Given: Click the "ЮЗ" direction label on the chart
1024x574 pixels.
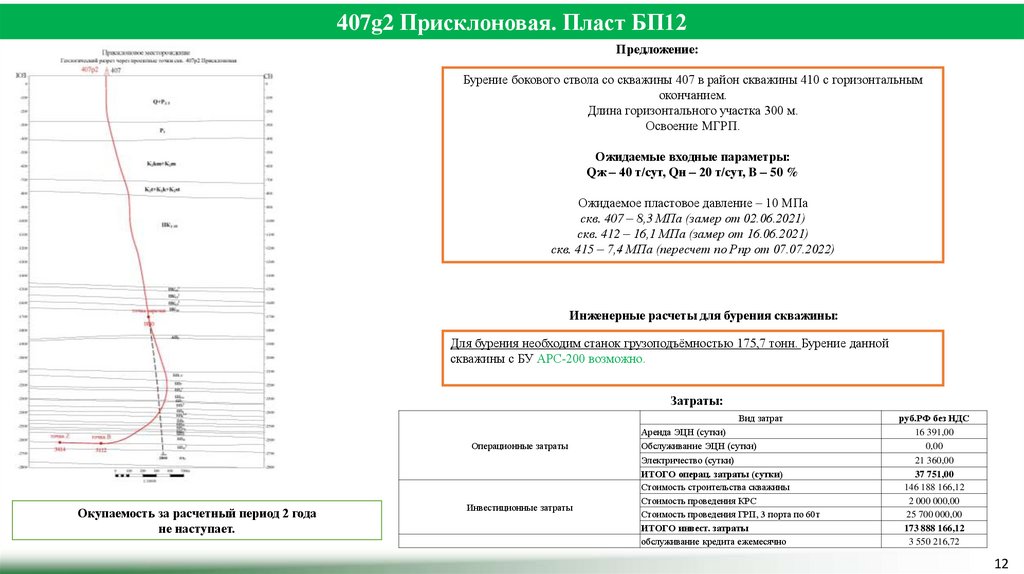Looking at the screenshot, I should (x=21, y=76).
